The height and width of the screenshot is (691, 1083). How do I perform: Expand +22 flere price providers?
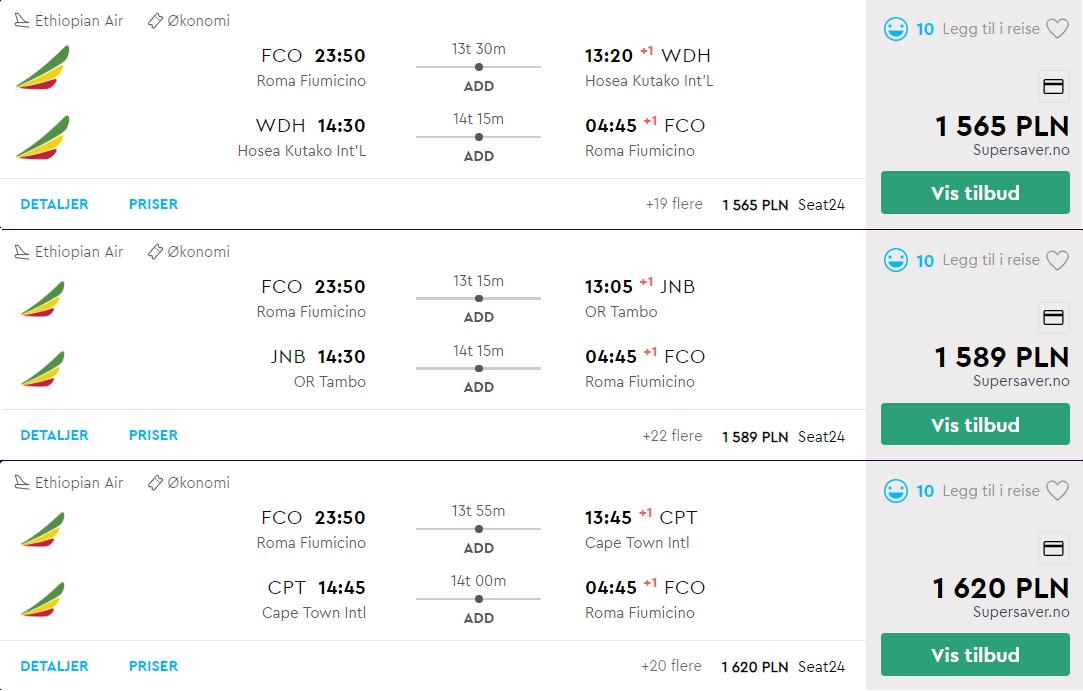672,435
